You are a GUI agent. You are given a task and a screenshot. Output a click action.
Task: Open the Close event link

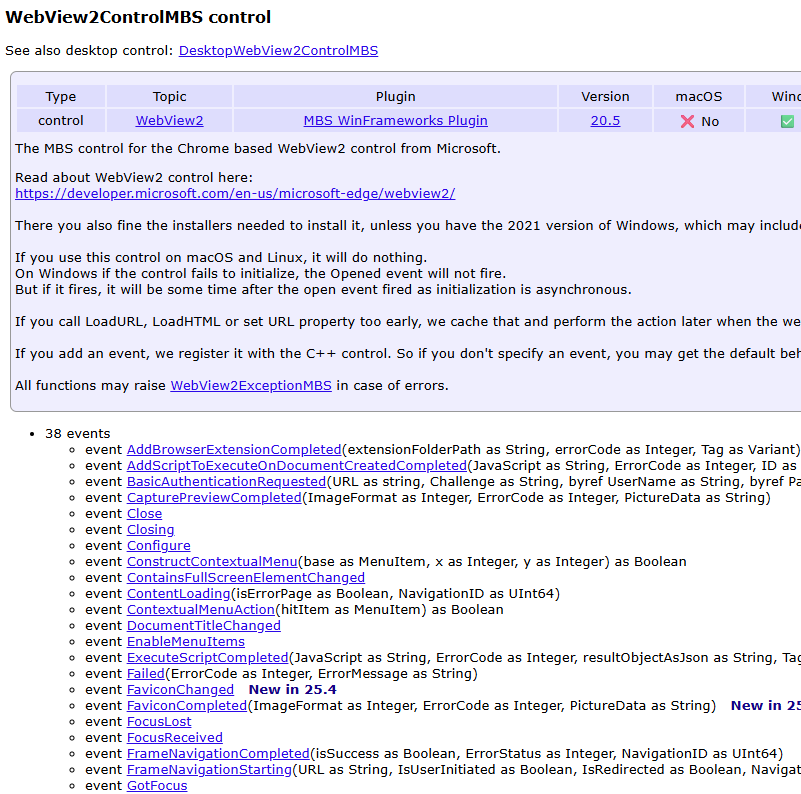click(144, 514)
